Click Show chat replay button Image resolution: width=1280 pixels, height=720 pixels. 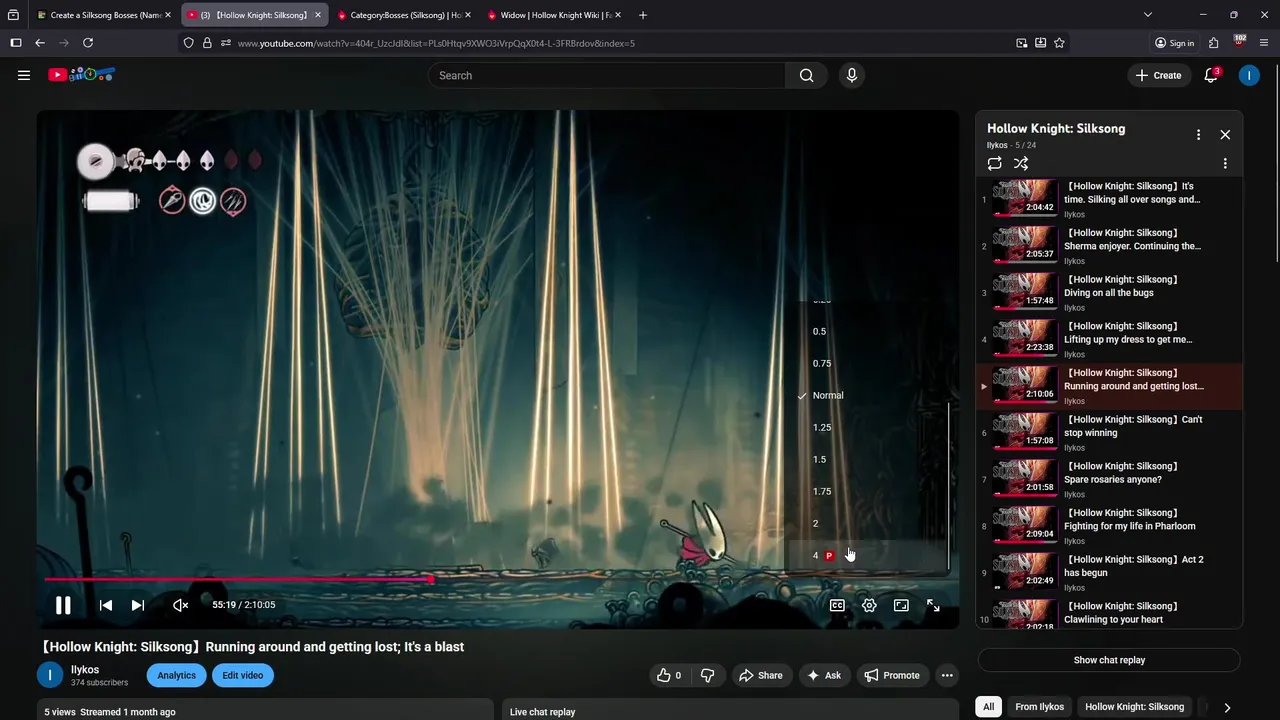(1109, 660)
